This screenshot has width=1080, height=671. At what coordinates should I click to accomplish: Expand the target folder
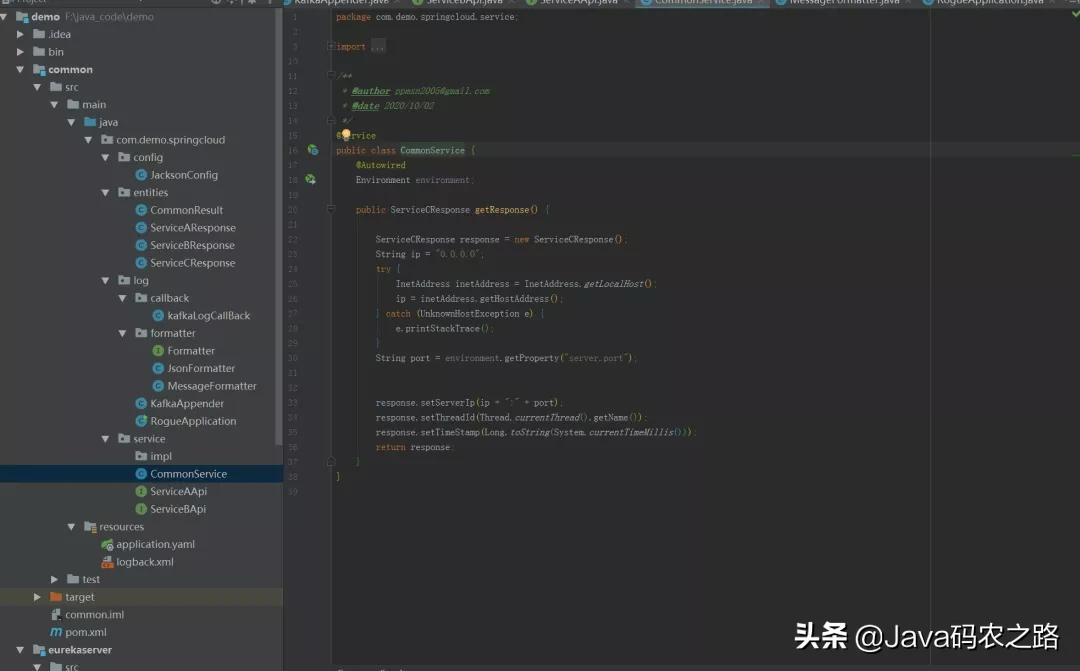coord(38,597)
